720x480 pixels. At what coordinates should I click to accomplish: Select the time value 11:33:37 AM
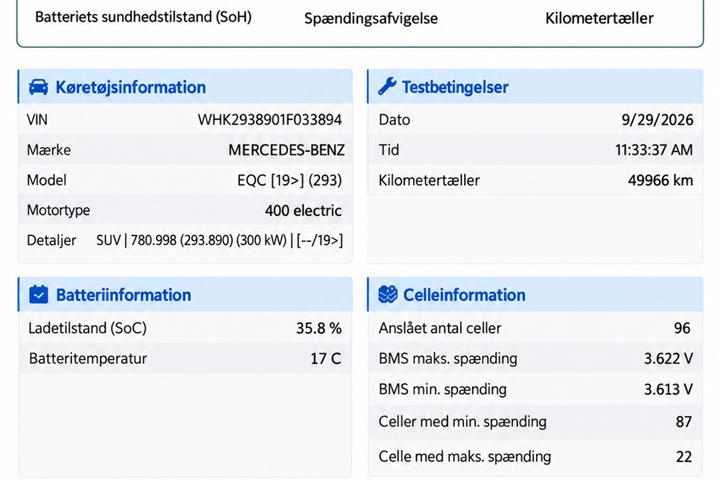pyautogui.click(x=654, y=150)
